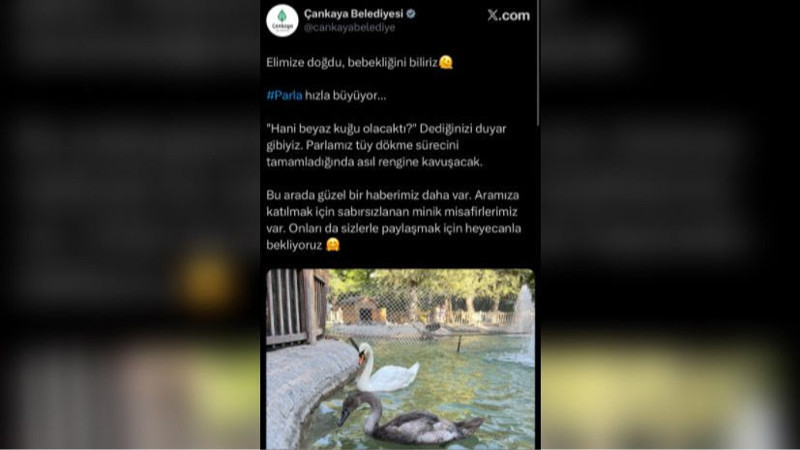800x450 pixels.
Task: Click the wooden fence in the photo
Action: click(x=297, y=306)
